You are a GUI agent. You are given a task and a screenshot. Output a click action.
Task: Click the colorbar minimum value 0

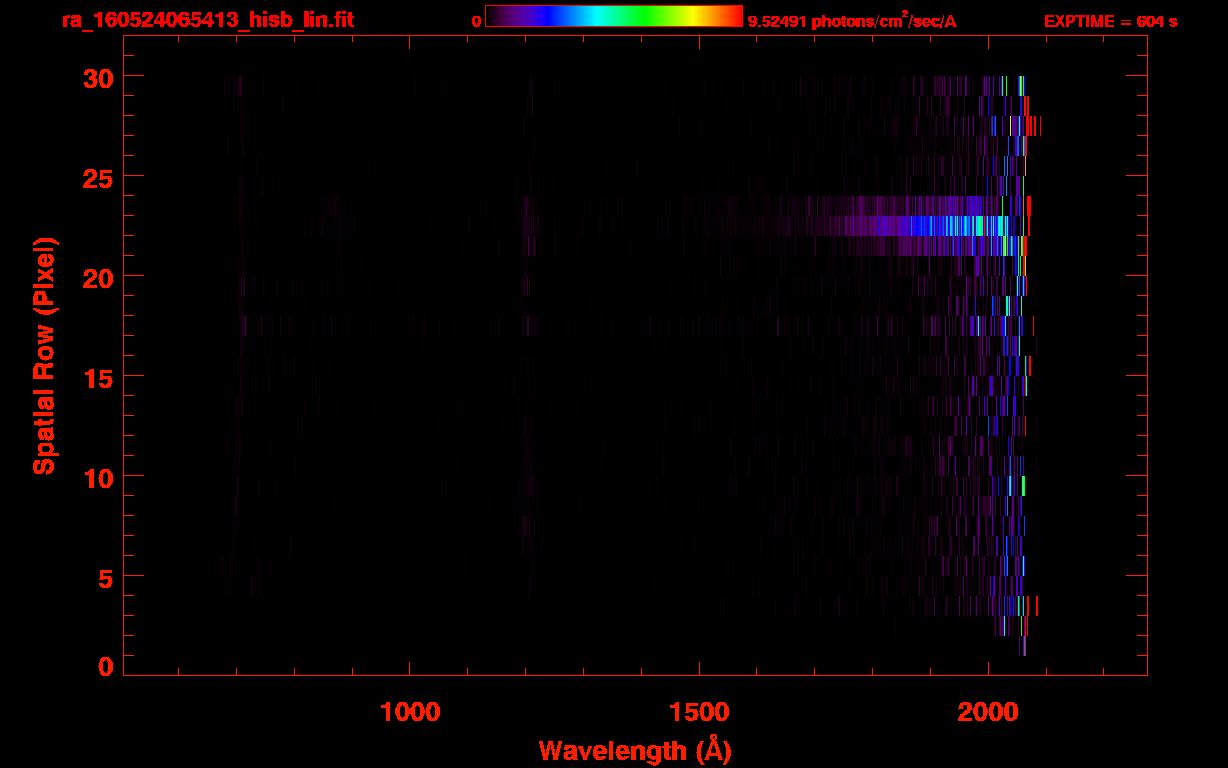click(x=476, y=21)
